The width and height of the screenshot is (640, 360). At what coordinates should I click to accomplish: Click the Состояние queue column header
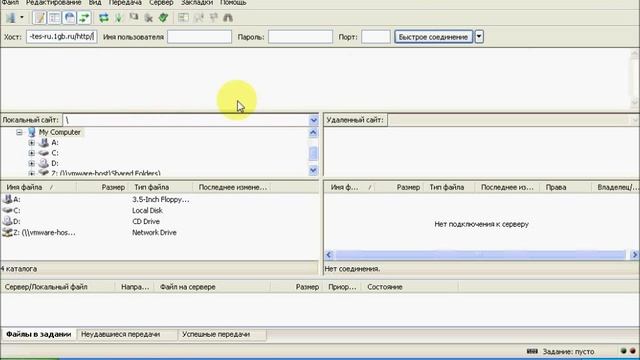coord(410,287)
